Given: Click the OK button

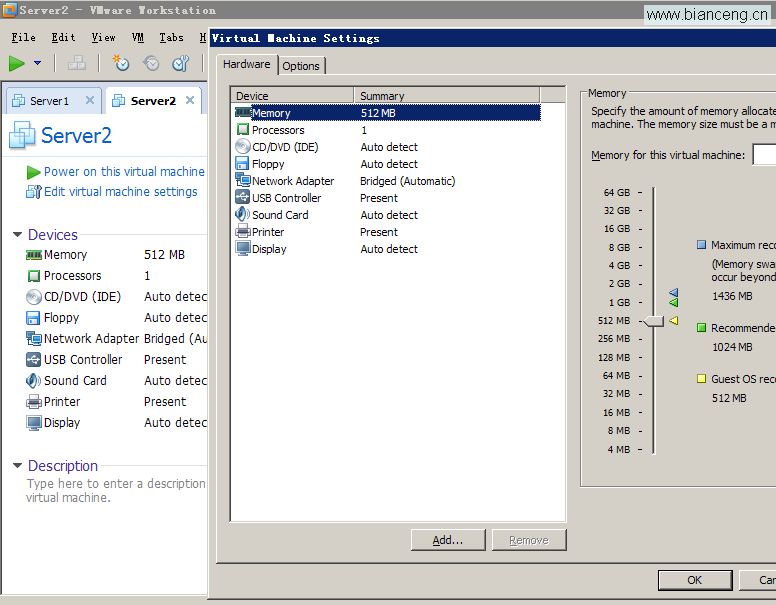Looking at the screenshot, I should tap(695, 580).
